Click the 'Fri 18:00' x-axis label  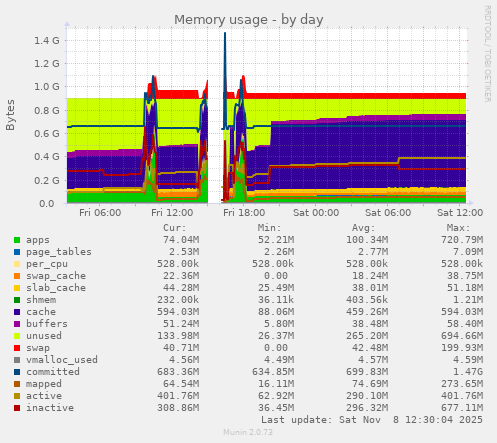244,213
